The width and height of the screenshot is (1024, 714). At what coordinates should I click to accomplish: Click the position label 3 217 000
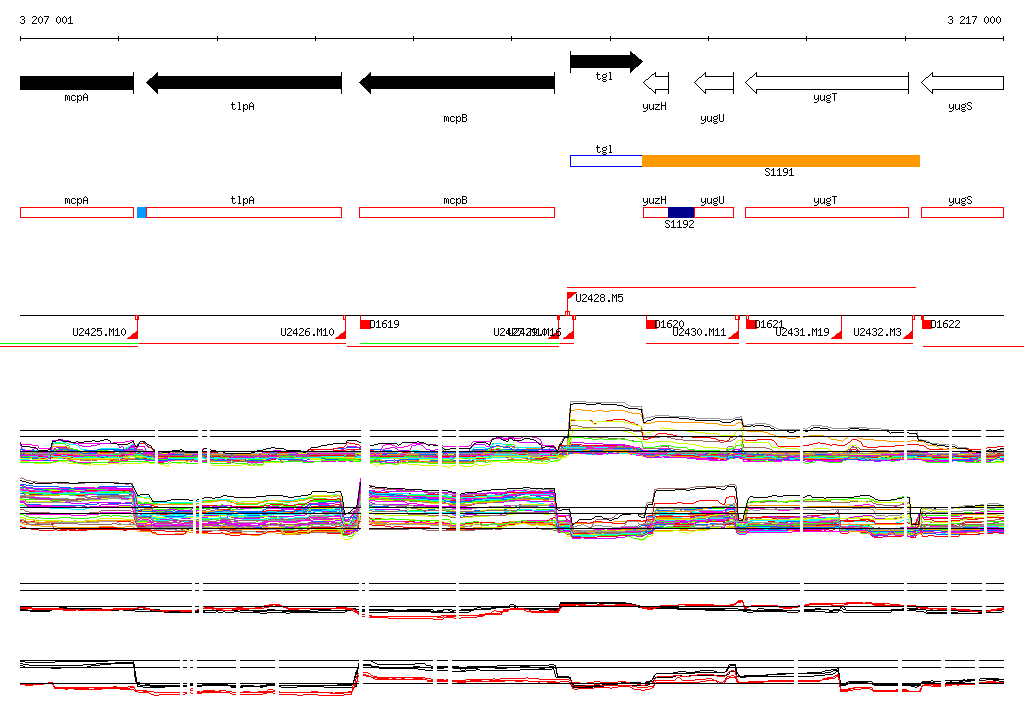click(974, 20)
